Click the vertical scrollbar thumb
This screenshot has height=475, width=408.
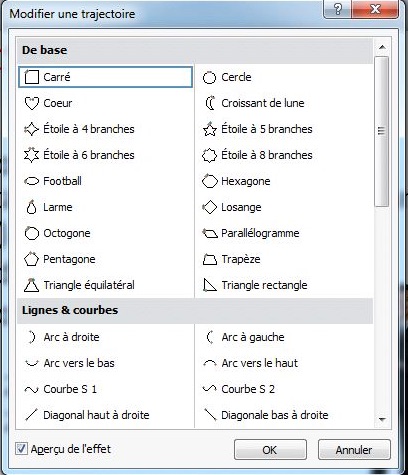pyautogui.click(x=382, y=131)
